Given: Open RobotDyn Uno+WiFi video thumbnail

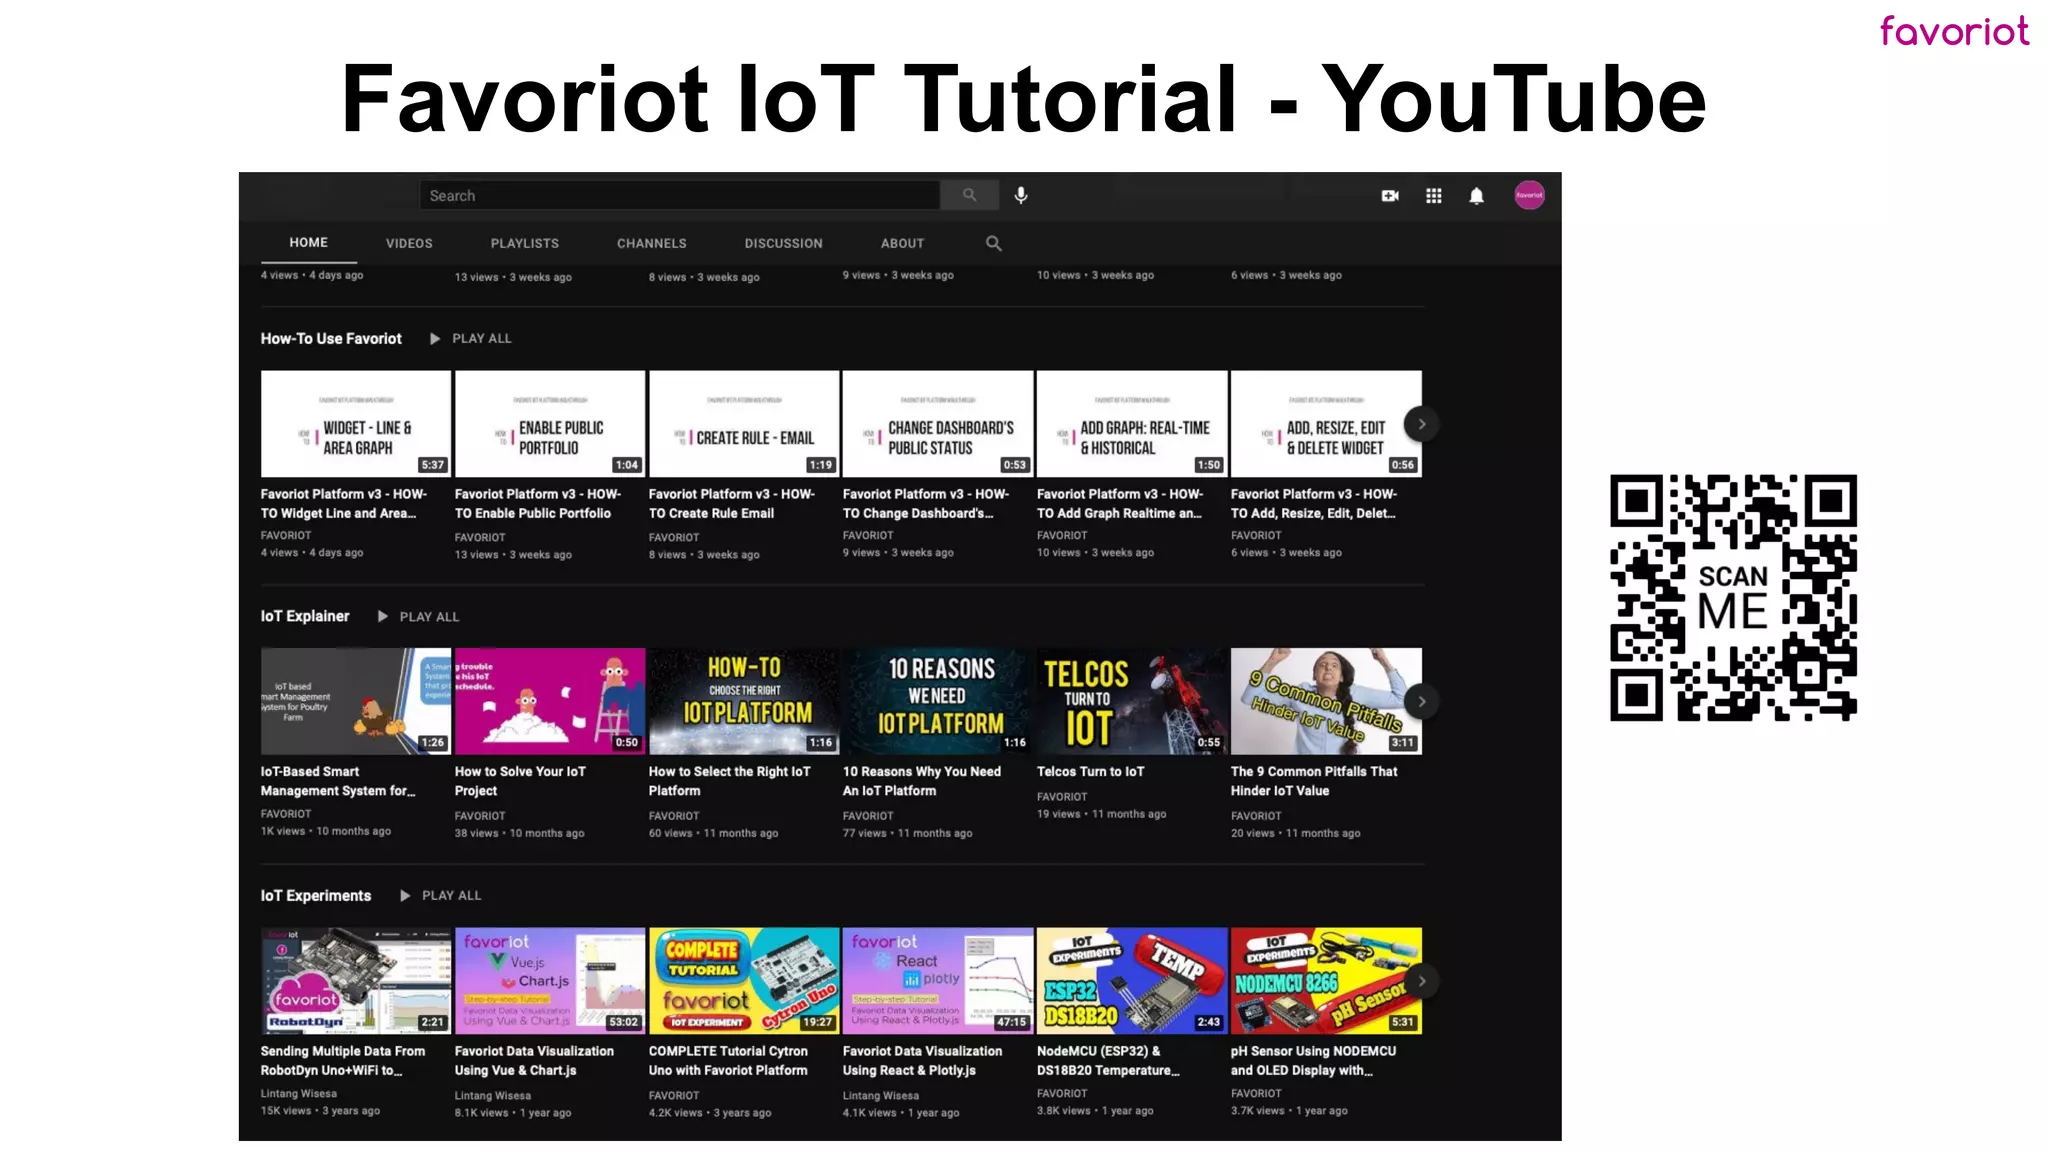Looking at the screenshot, I should click(355, 981).
